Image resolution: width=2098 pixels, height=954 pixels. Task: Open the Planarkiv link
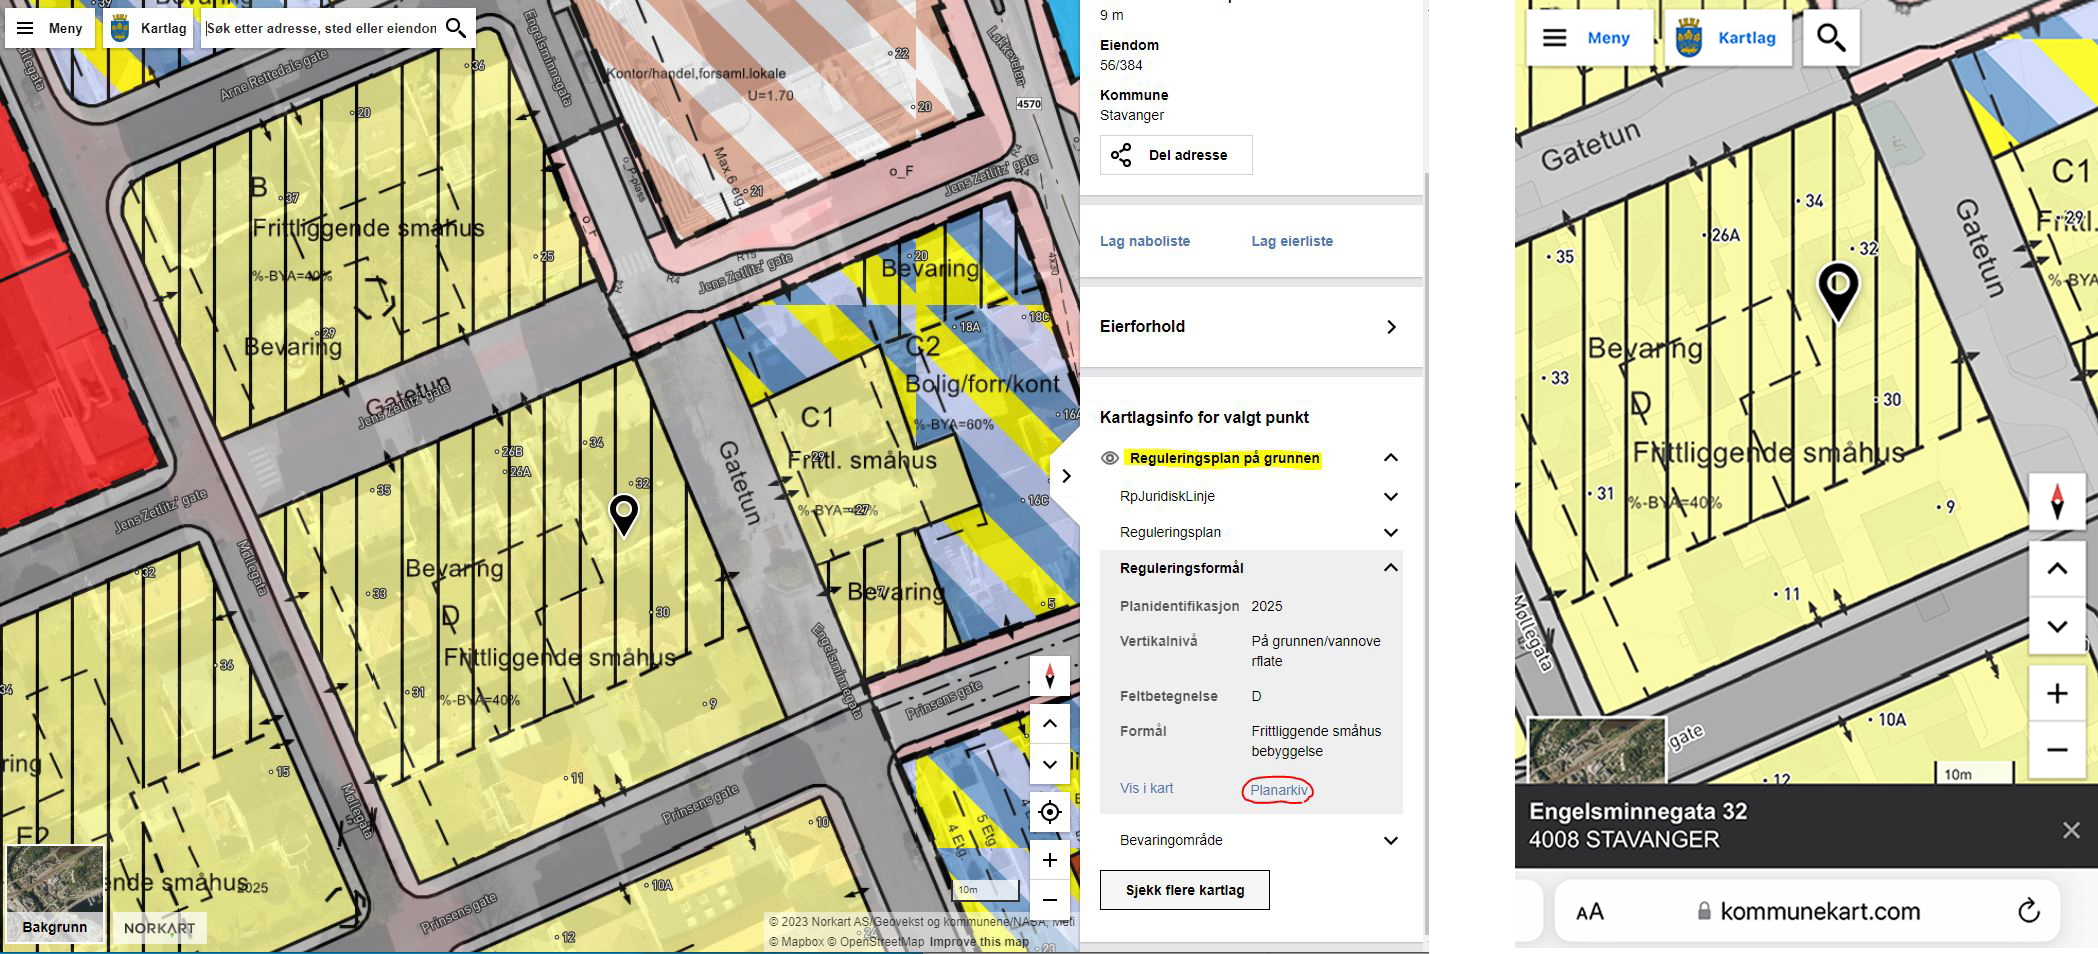click(x=1277, y=789)
